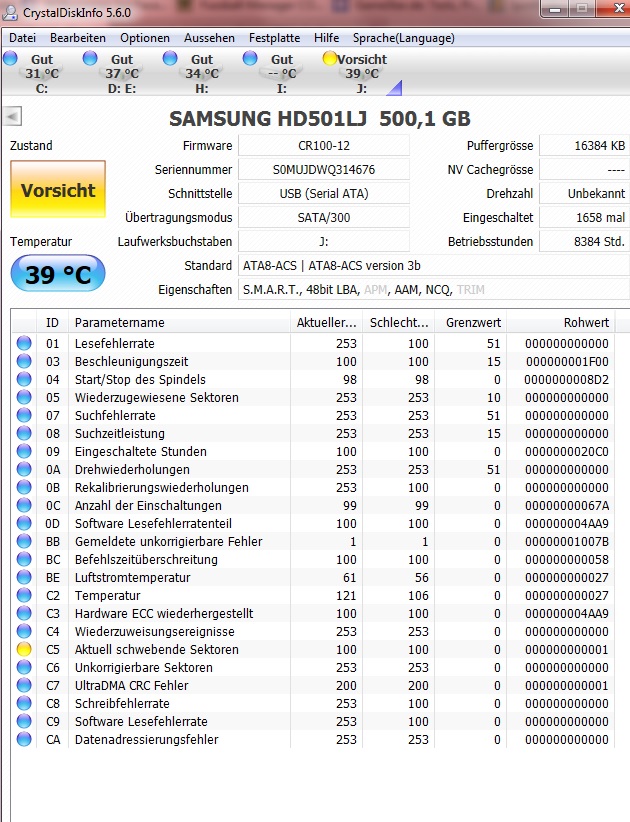This screenshot has width=630, height=822.
Task: Click status orb of Wiederzugewiesene Sektoren row
Action: (x=24, y=397)
